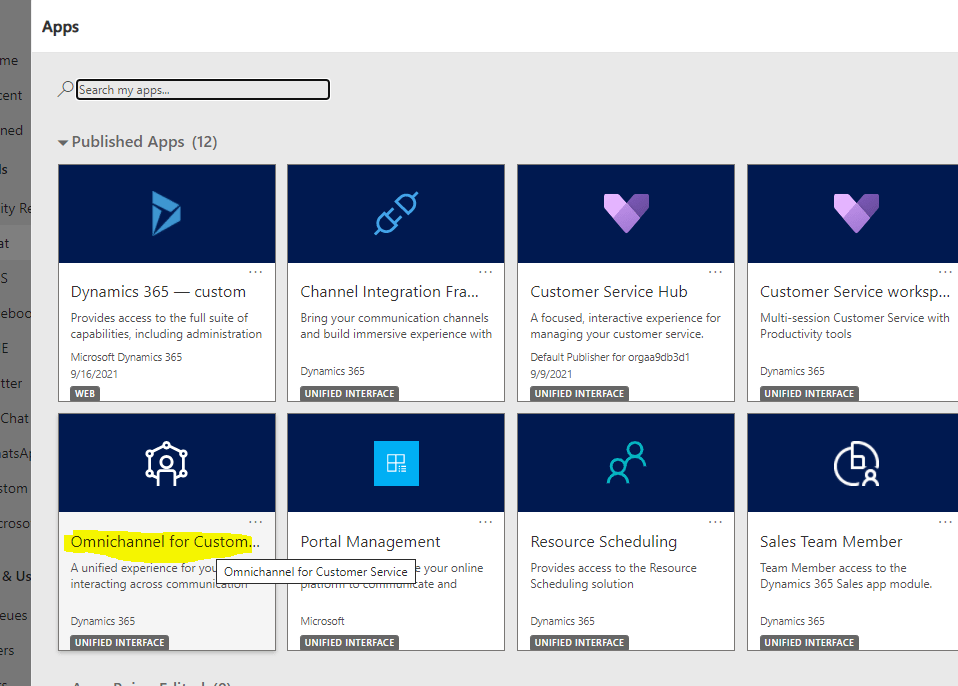958x686 pixels.
Task: Click the Customer Service Hub heart icon
Action: coord(626,213)
